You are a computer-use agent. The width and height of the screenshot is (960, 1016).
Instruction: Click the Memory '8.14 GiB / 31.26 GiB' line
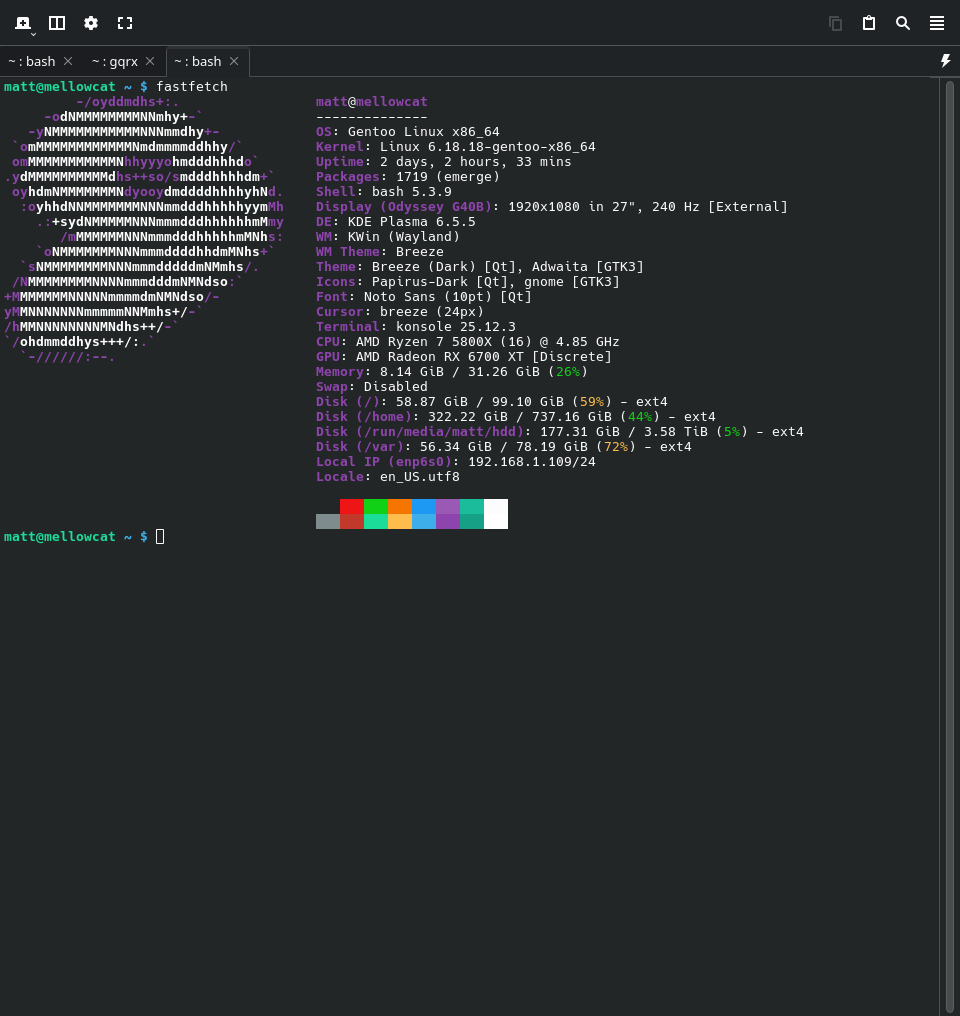(451, 371)
